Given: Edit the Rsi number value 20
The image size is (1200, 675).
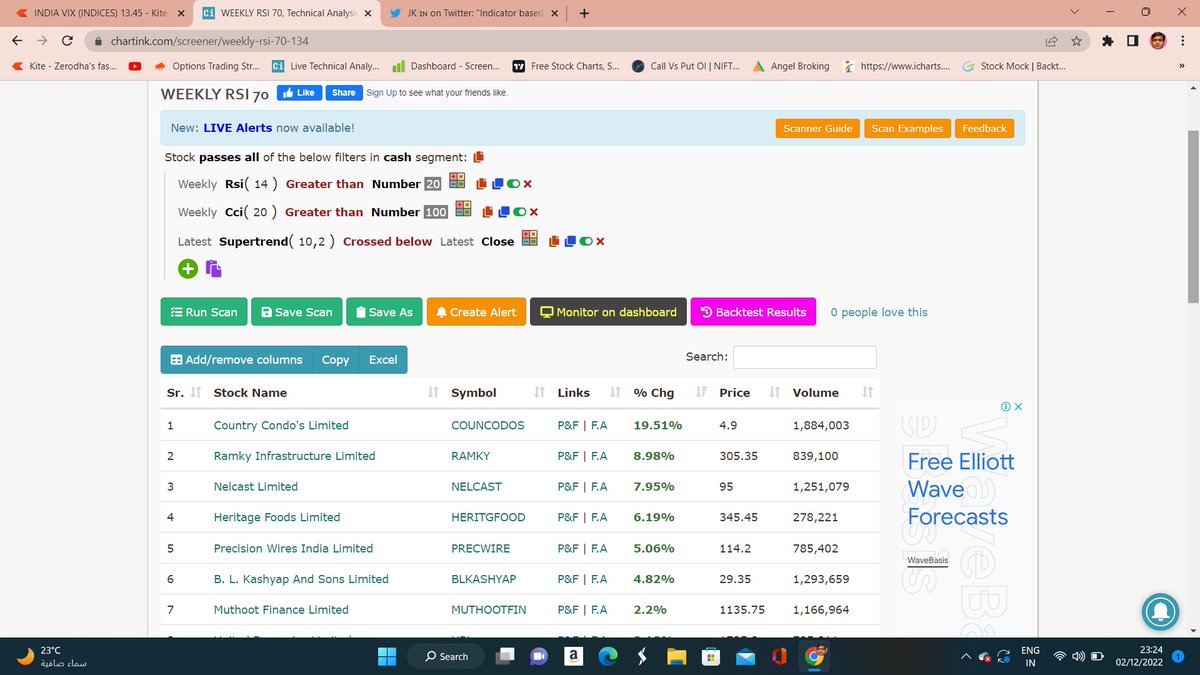Looking at the screenshot, I should [433, 184].
